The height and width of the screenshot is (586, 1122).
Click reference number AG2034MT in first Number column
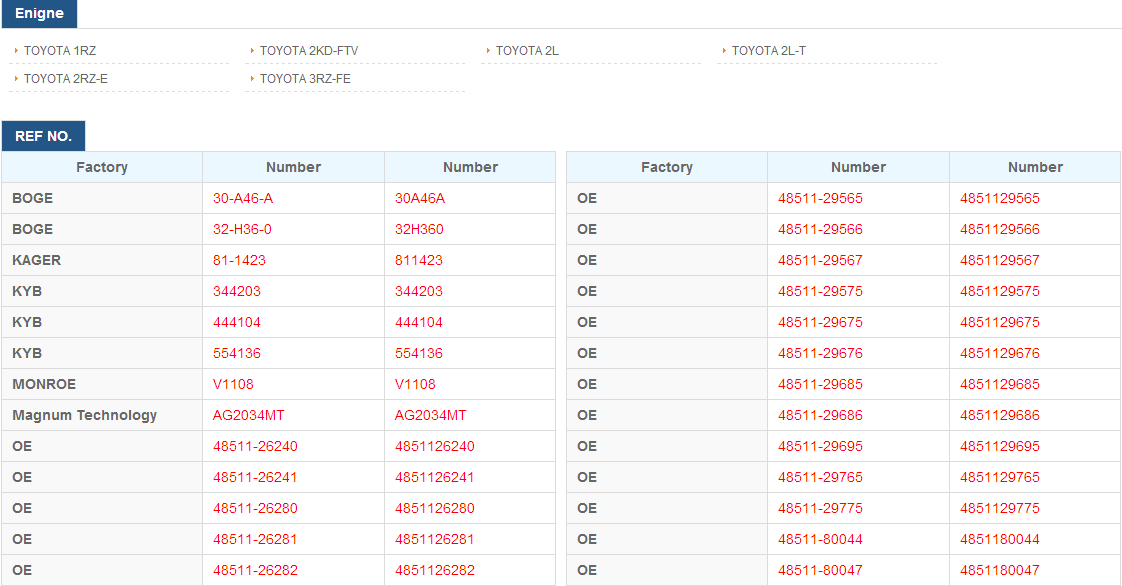(248, 416)
